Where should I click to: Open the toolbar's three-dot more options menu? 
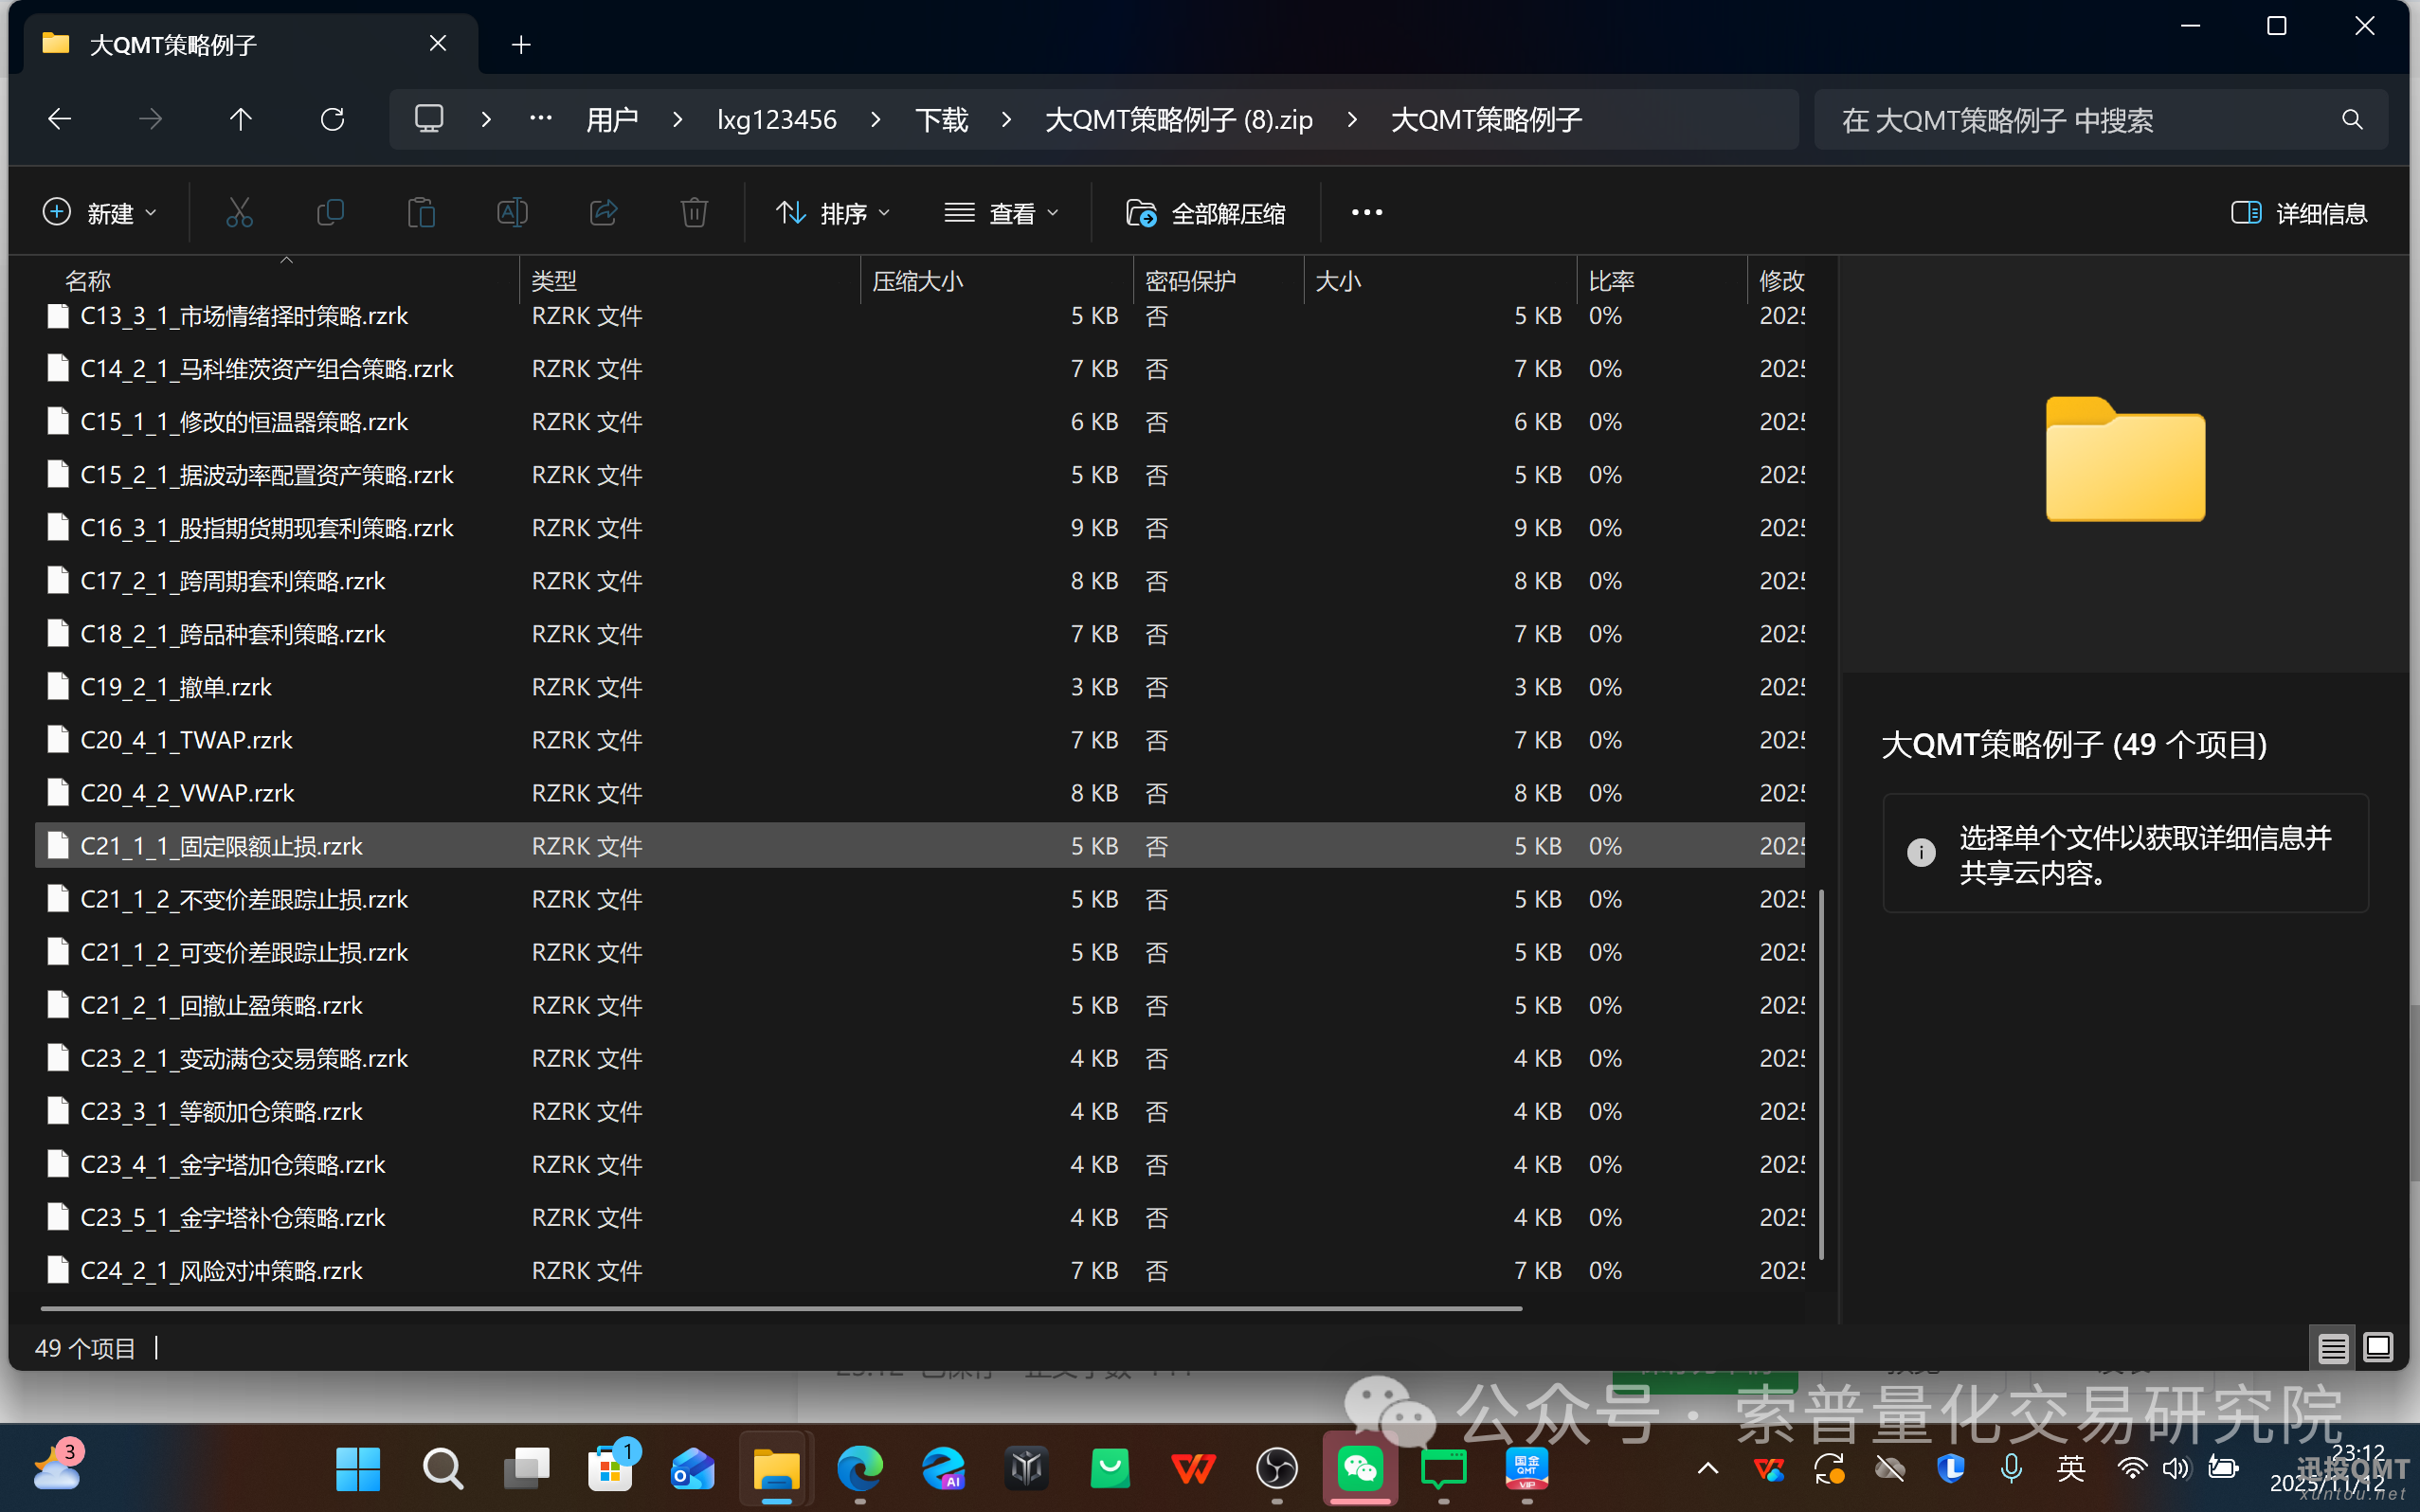[1366, 213]
